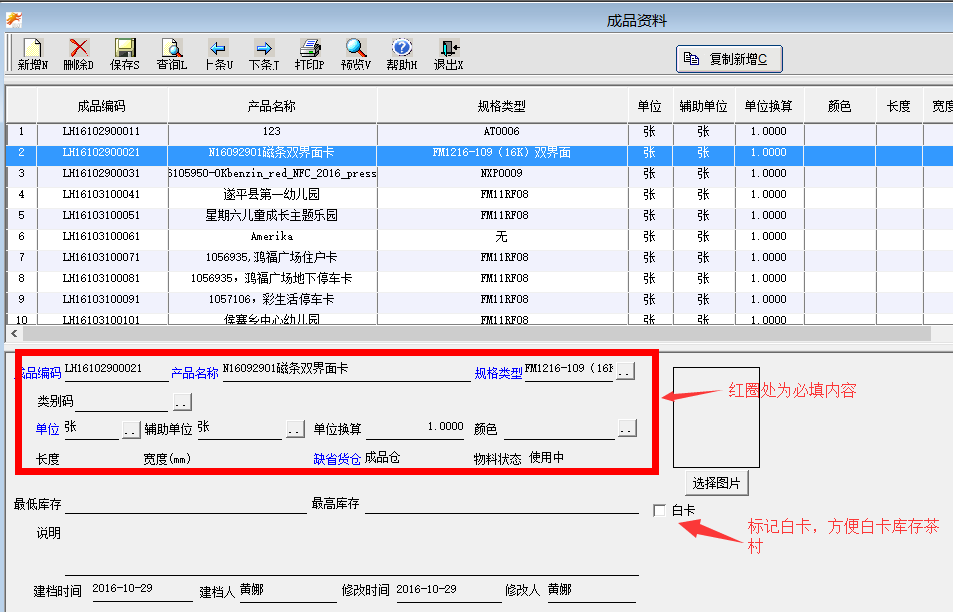Open the 帮助H help icon
Screen dimensions: 953x612
coord(402,54)
